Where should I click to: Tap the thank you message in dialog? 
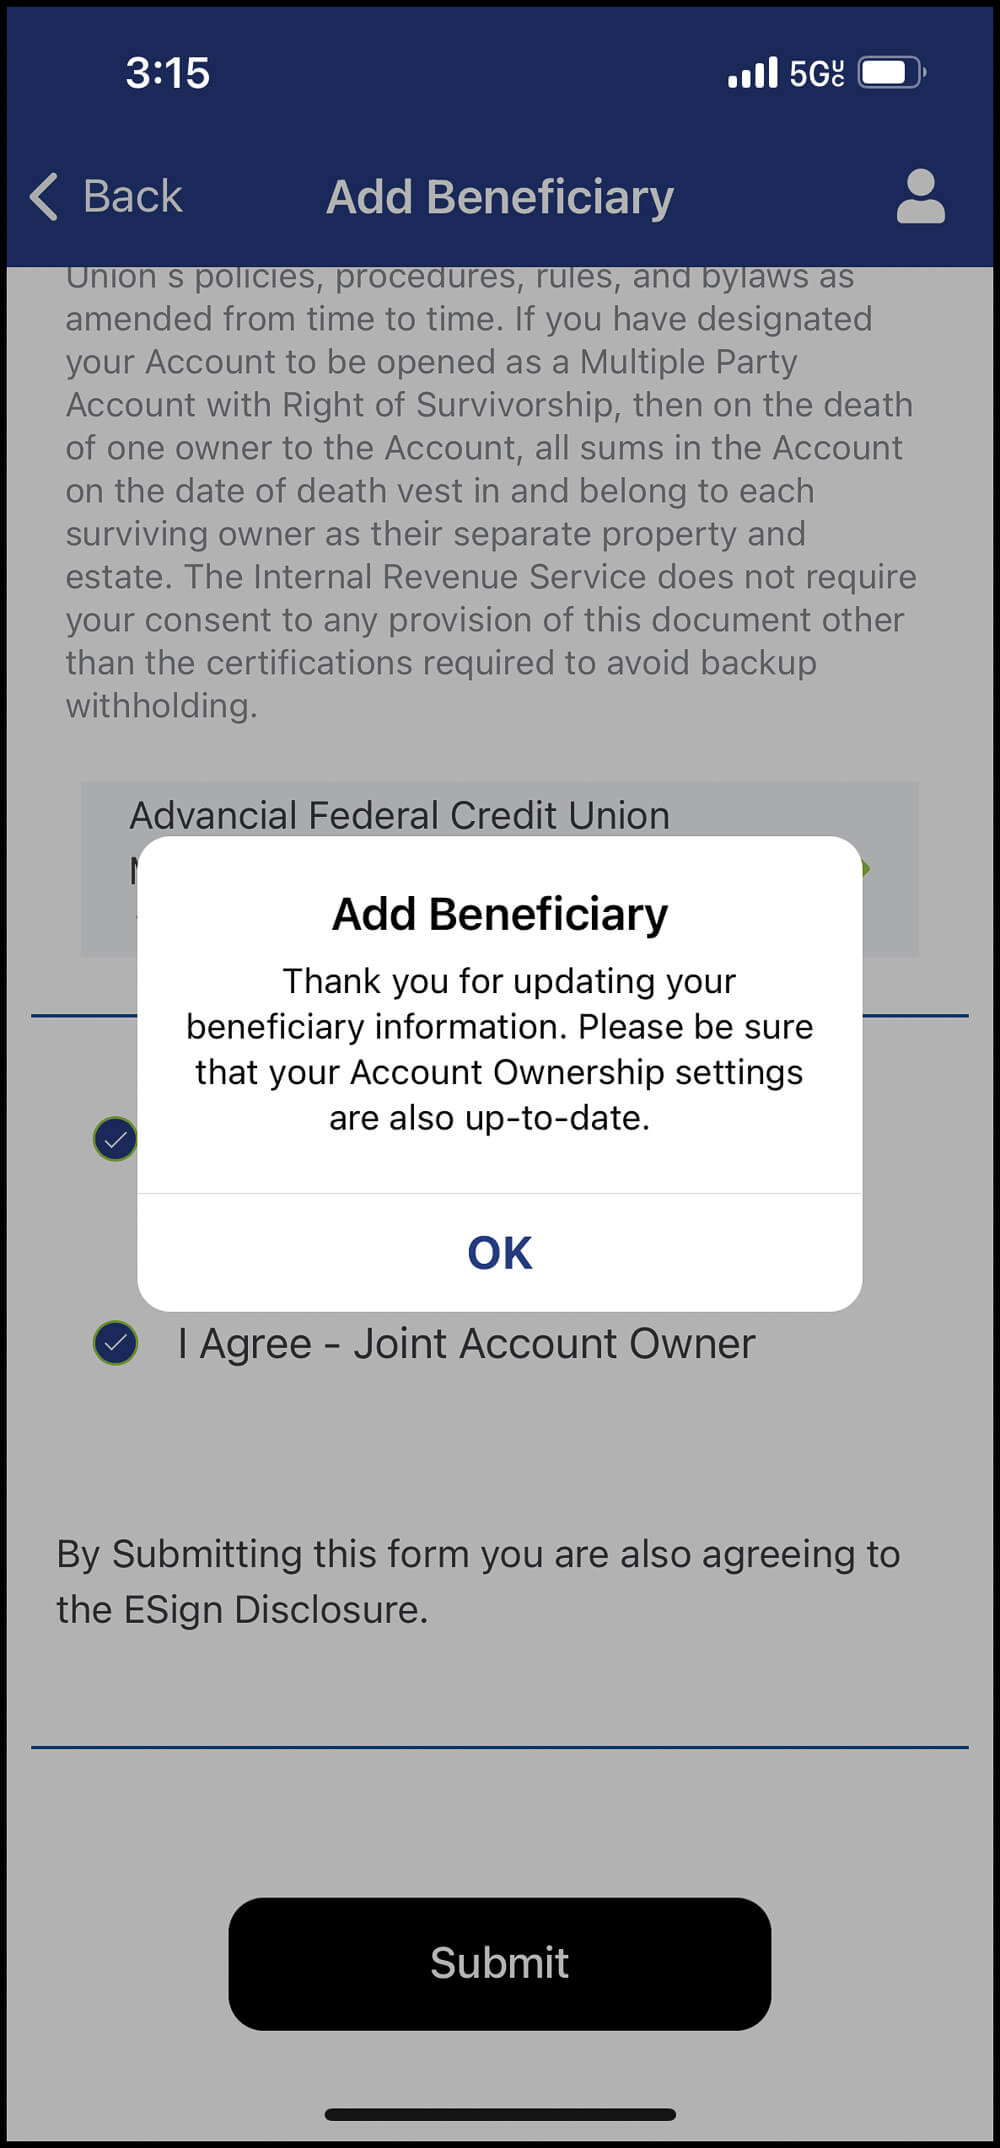[500, 1049]
